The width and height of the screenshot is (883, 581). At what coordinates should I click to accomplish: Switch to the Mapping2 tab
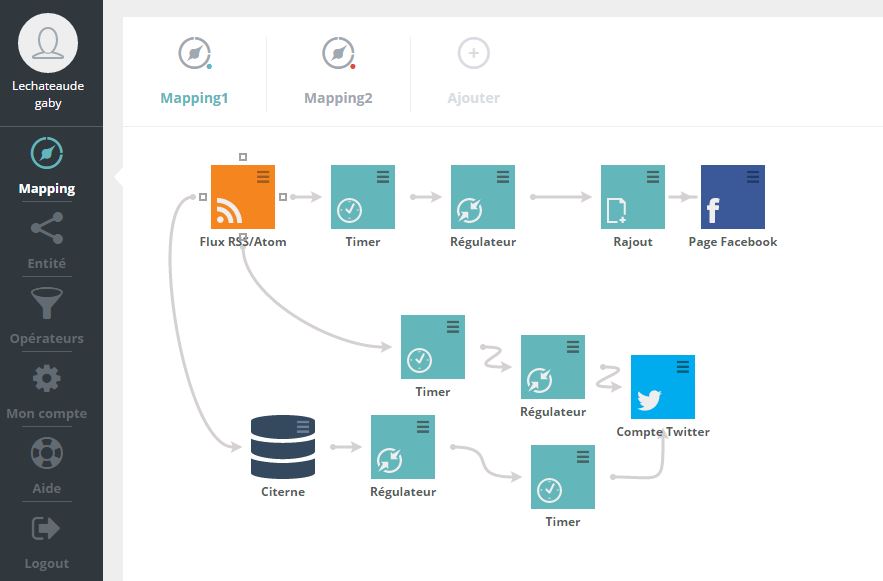click(x=338, y=71)
